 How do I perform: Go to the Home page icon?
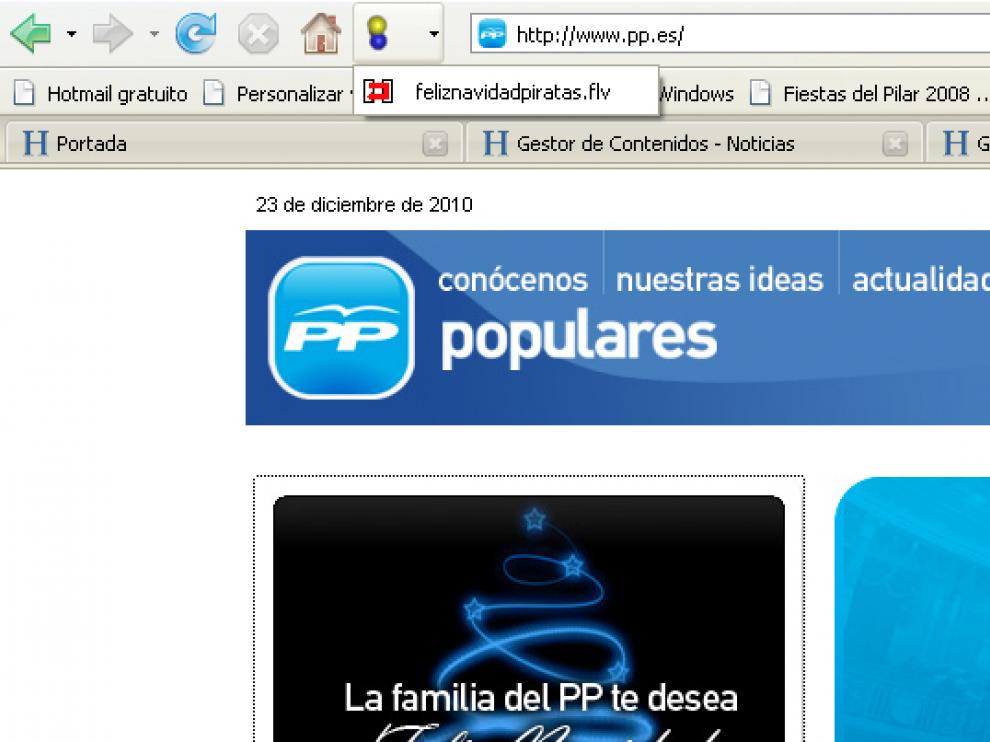pyautogui.click(x=321, y=33)
